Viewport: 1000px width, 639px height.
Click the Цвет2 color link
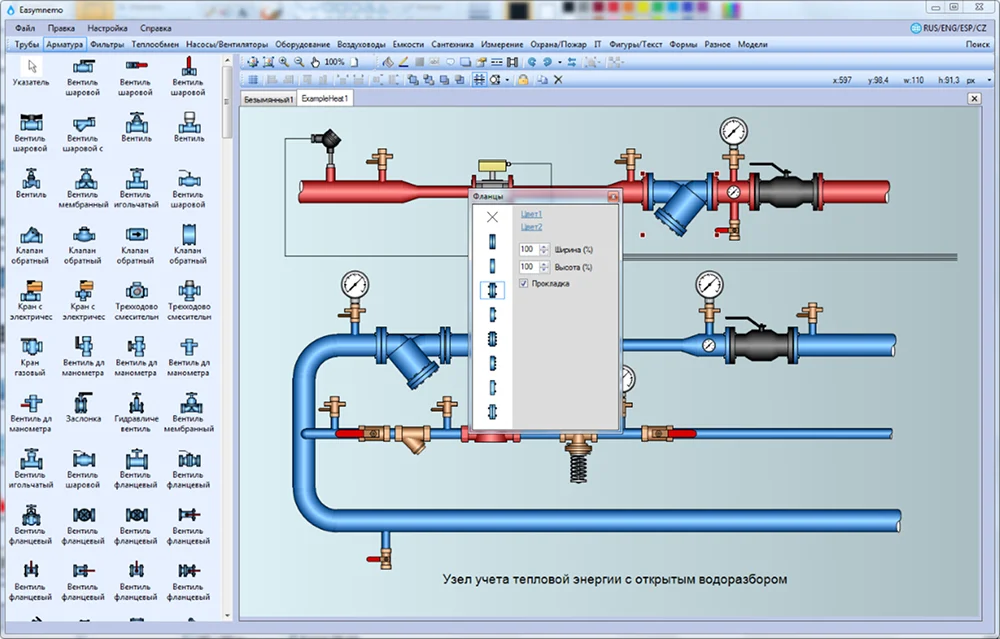[x=531, y=227]
